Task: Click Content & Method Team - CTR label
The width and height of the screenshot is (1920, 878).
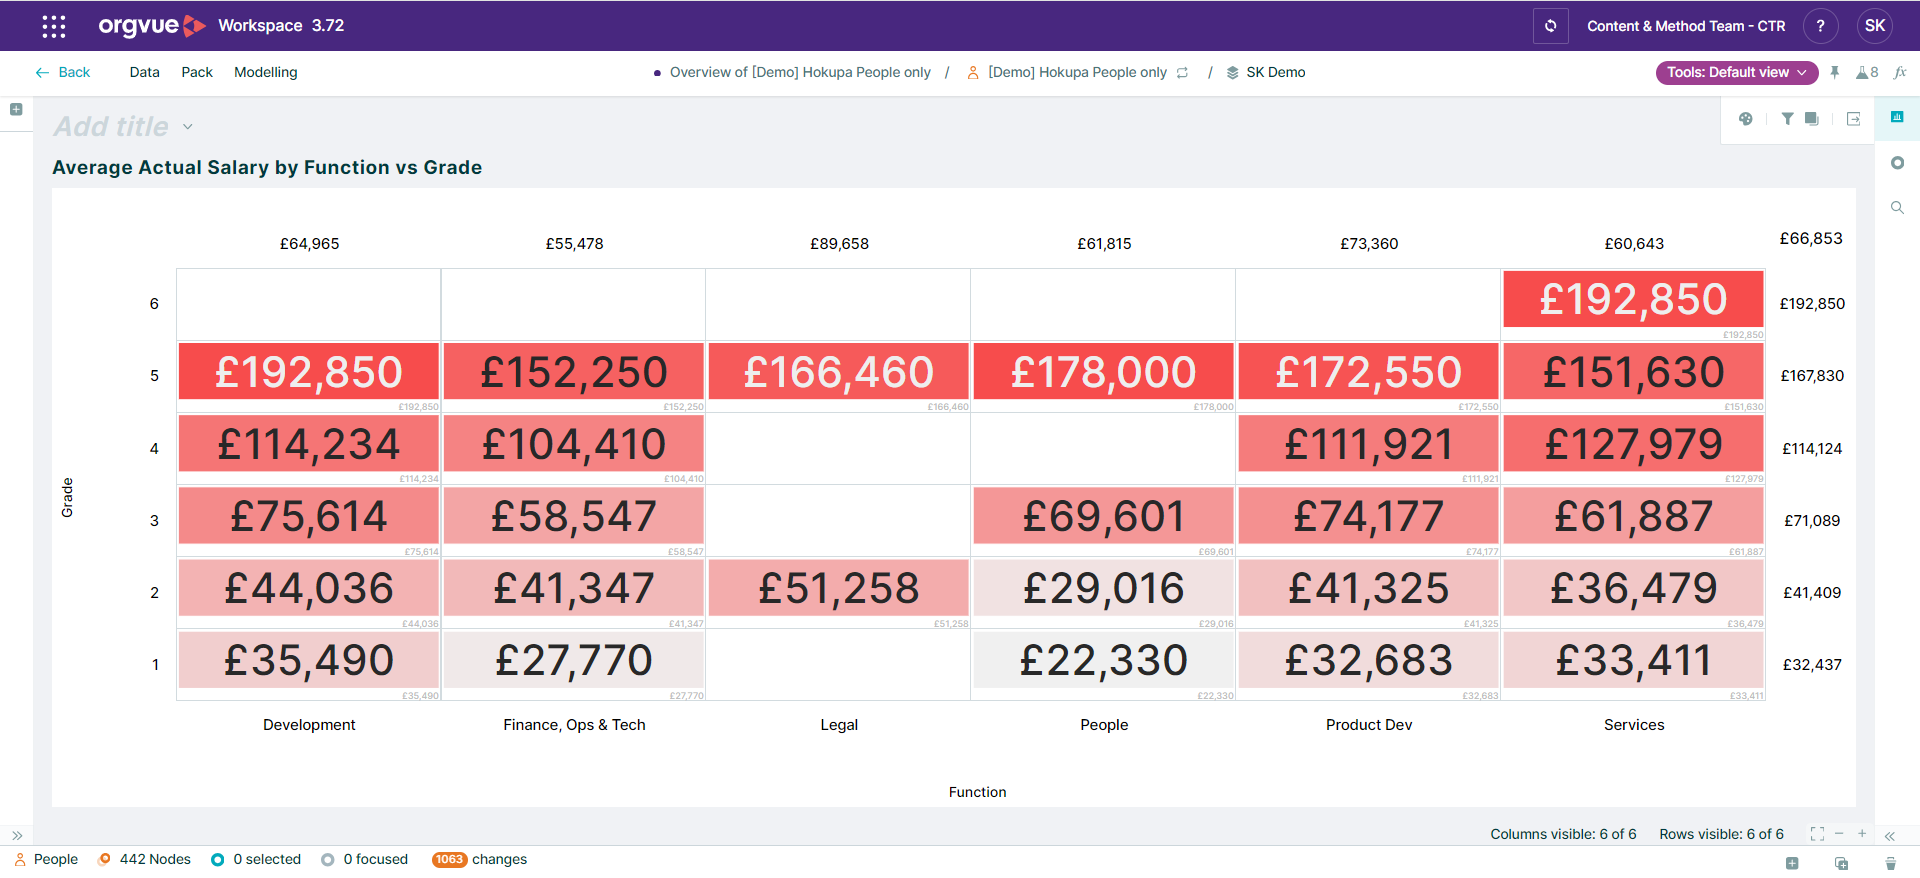Action: [1686, 26]
